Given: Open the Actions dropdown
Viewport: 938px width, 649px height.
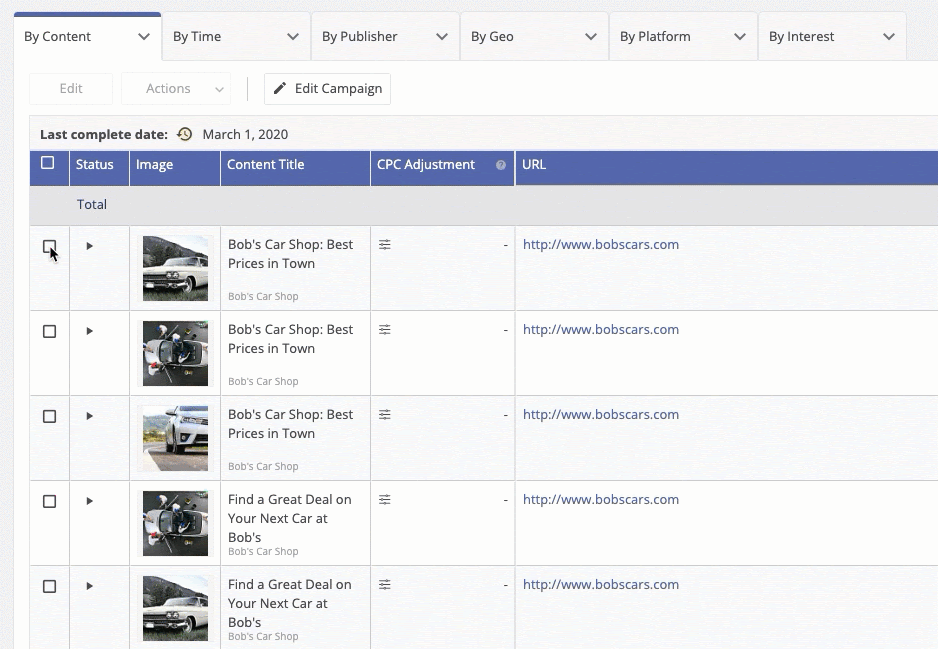Looking at the screenshot, I should (176, 89).
